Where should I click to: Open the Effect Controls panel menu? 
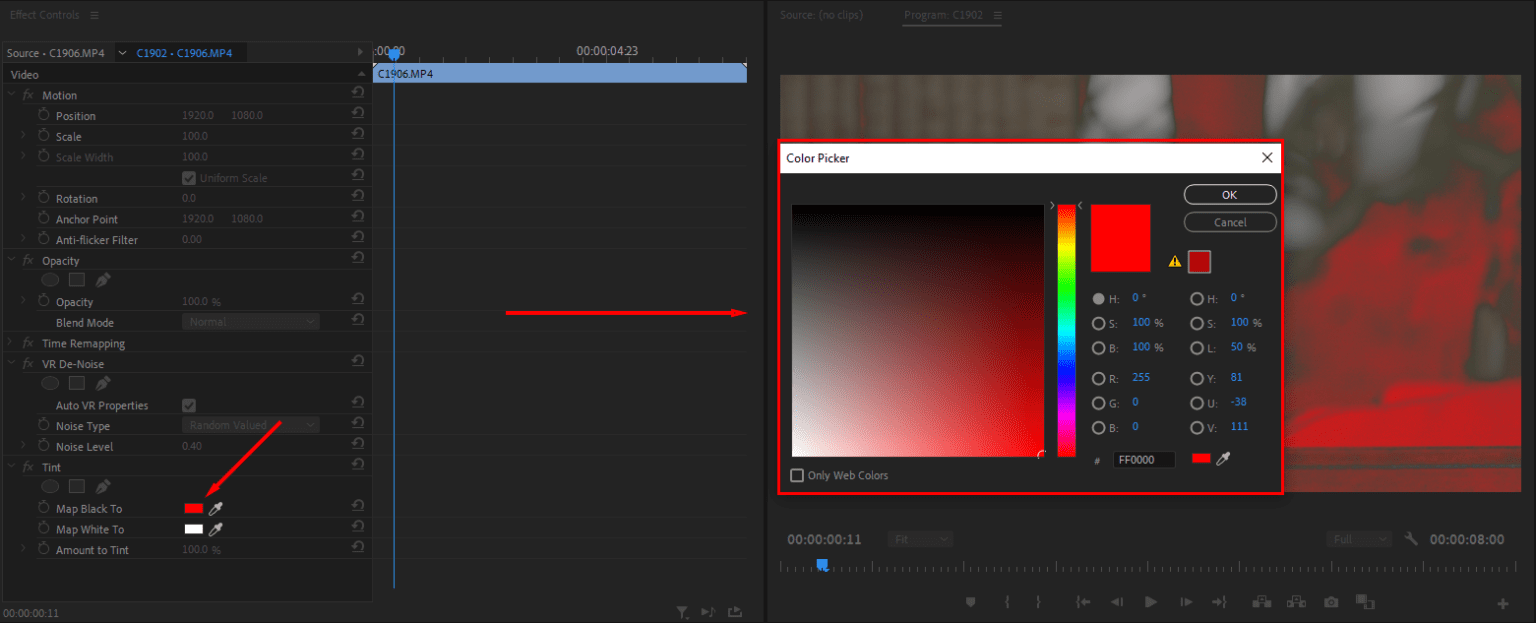[94, 14]
